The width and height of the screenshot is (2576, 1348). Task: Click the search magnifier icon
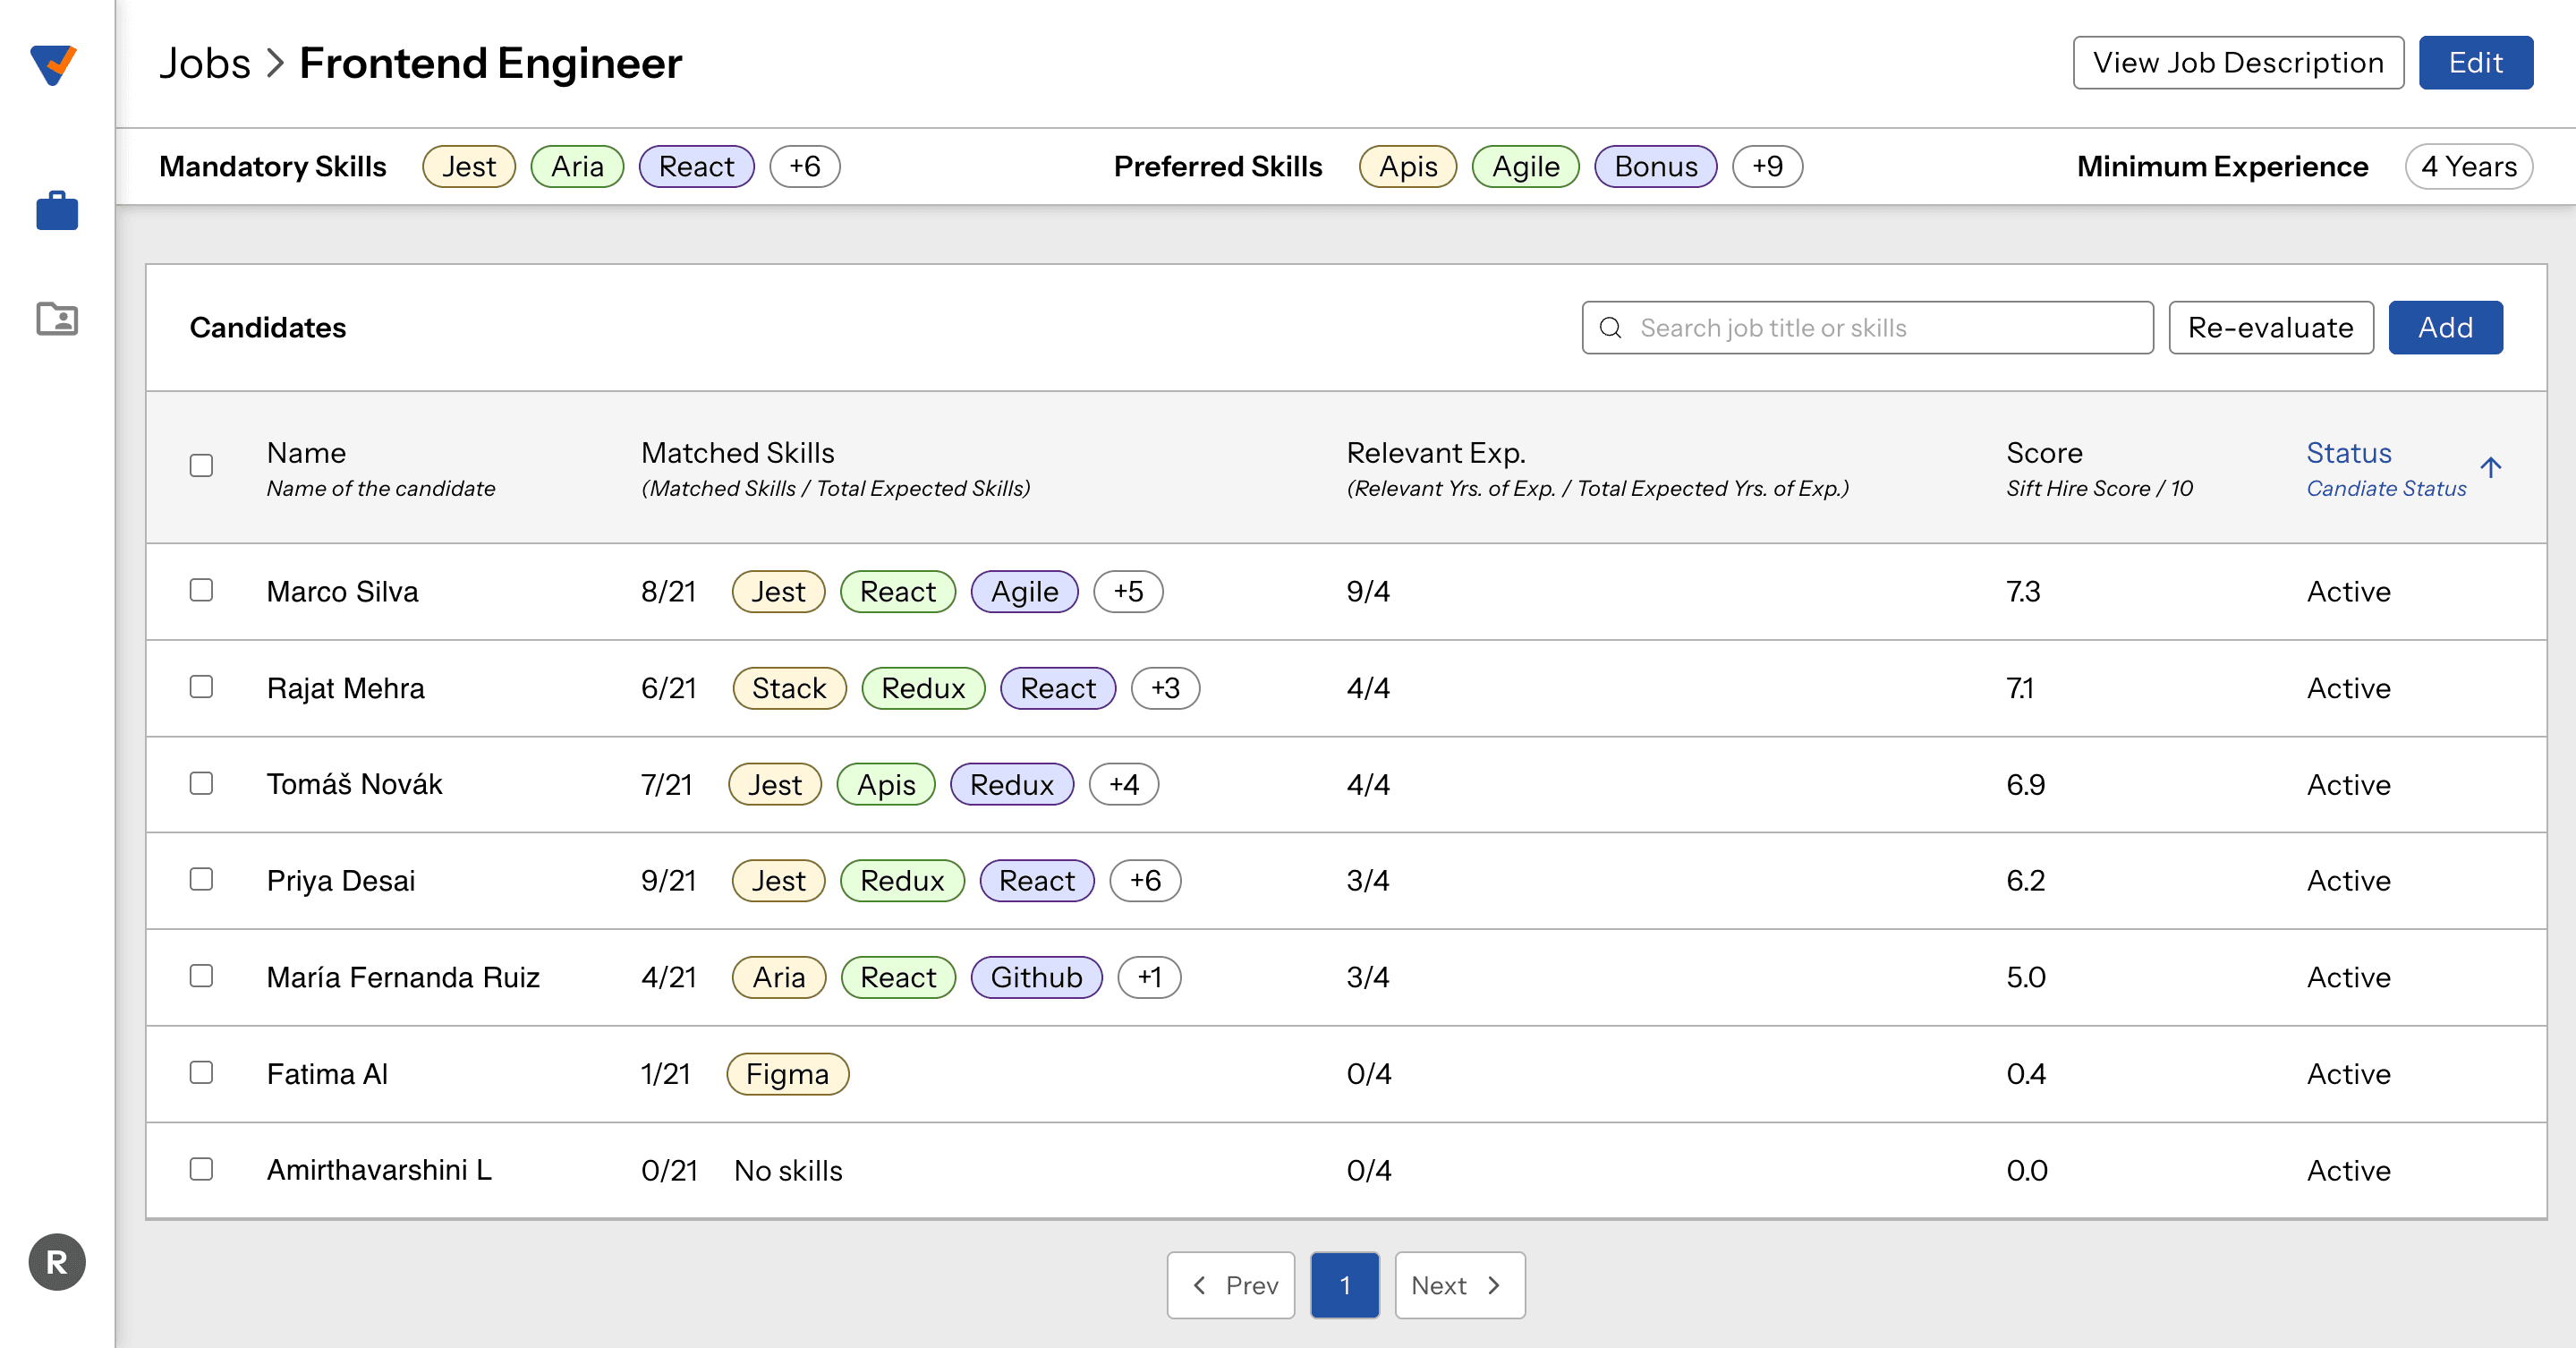(1610, 328)
